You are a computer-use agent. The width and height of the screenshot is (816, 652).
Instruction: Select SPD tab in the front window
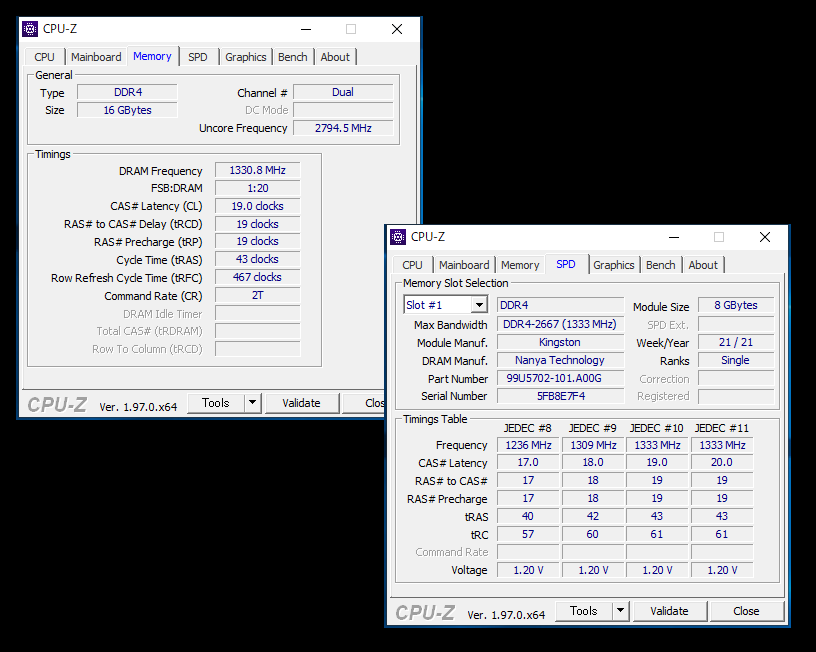tap(566, 264)
